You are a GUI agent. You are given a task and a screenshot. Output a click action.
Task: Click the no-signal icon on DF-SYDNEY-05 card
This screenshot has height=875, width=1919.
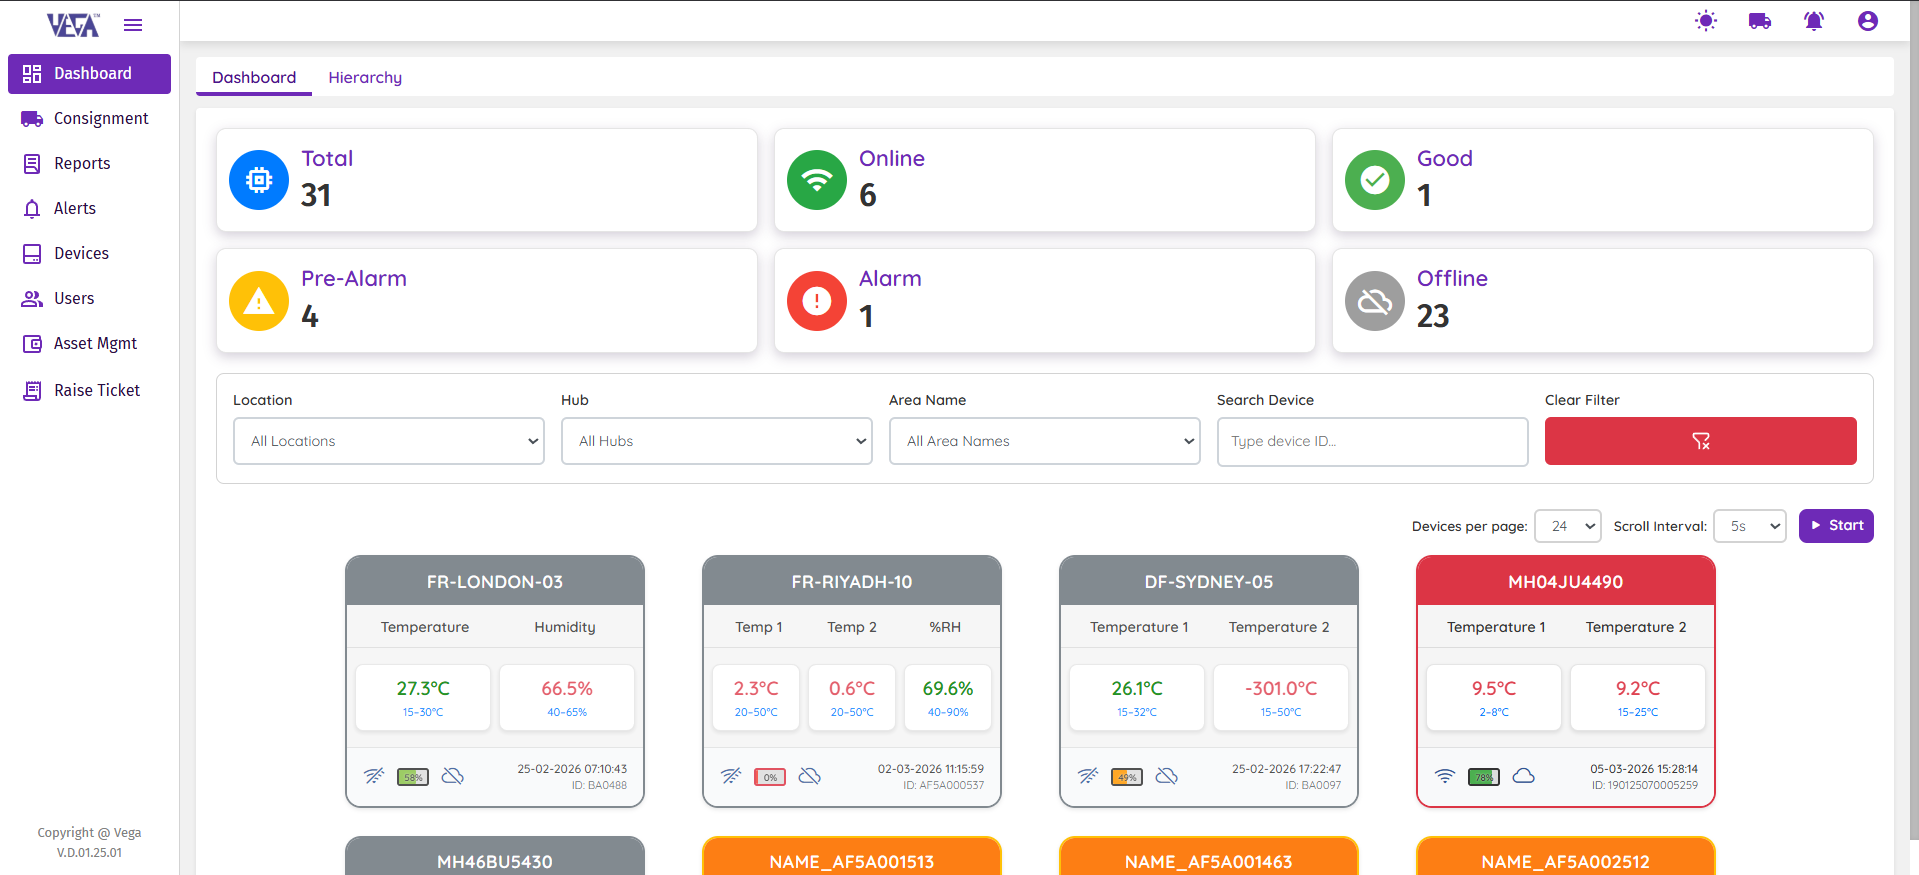1088,776
